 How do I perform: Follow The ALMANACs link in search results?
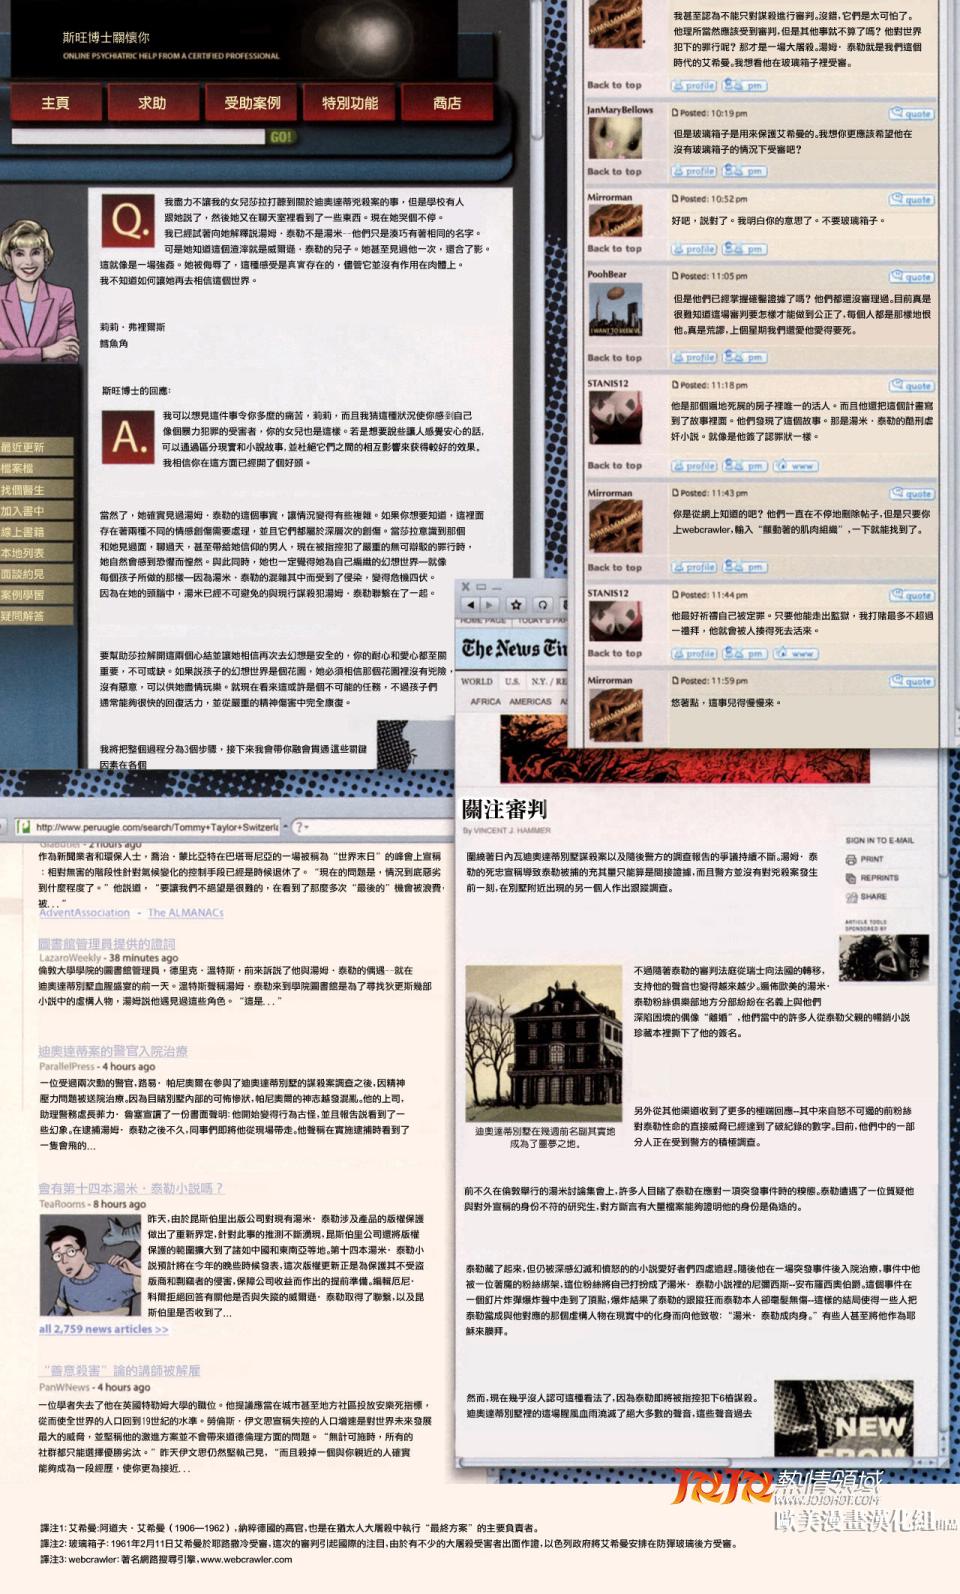[185, 913]
